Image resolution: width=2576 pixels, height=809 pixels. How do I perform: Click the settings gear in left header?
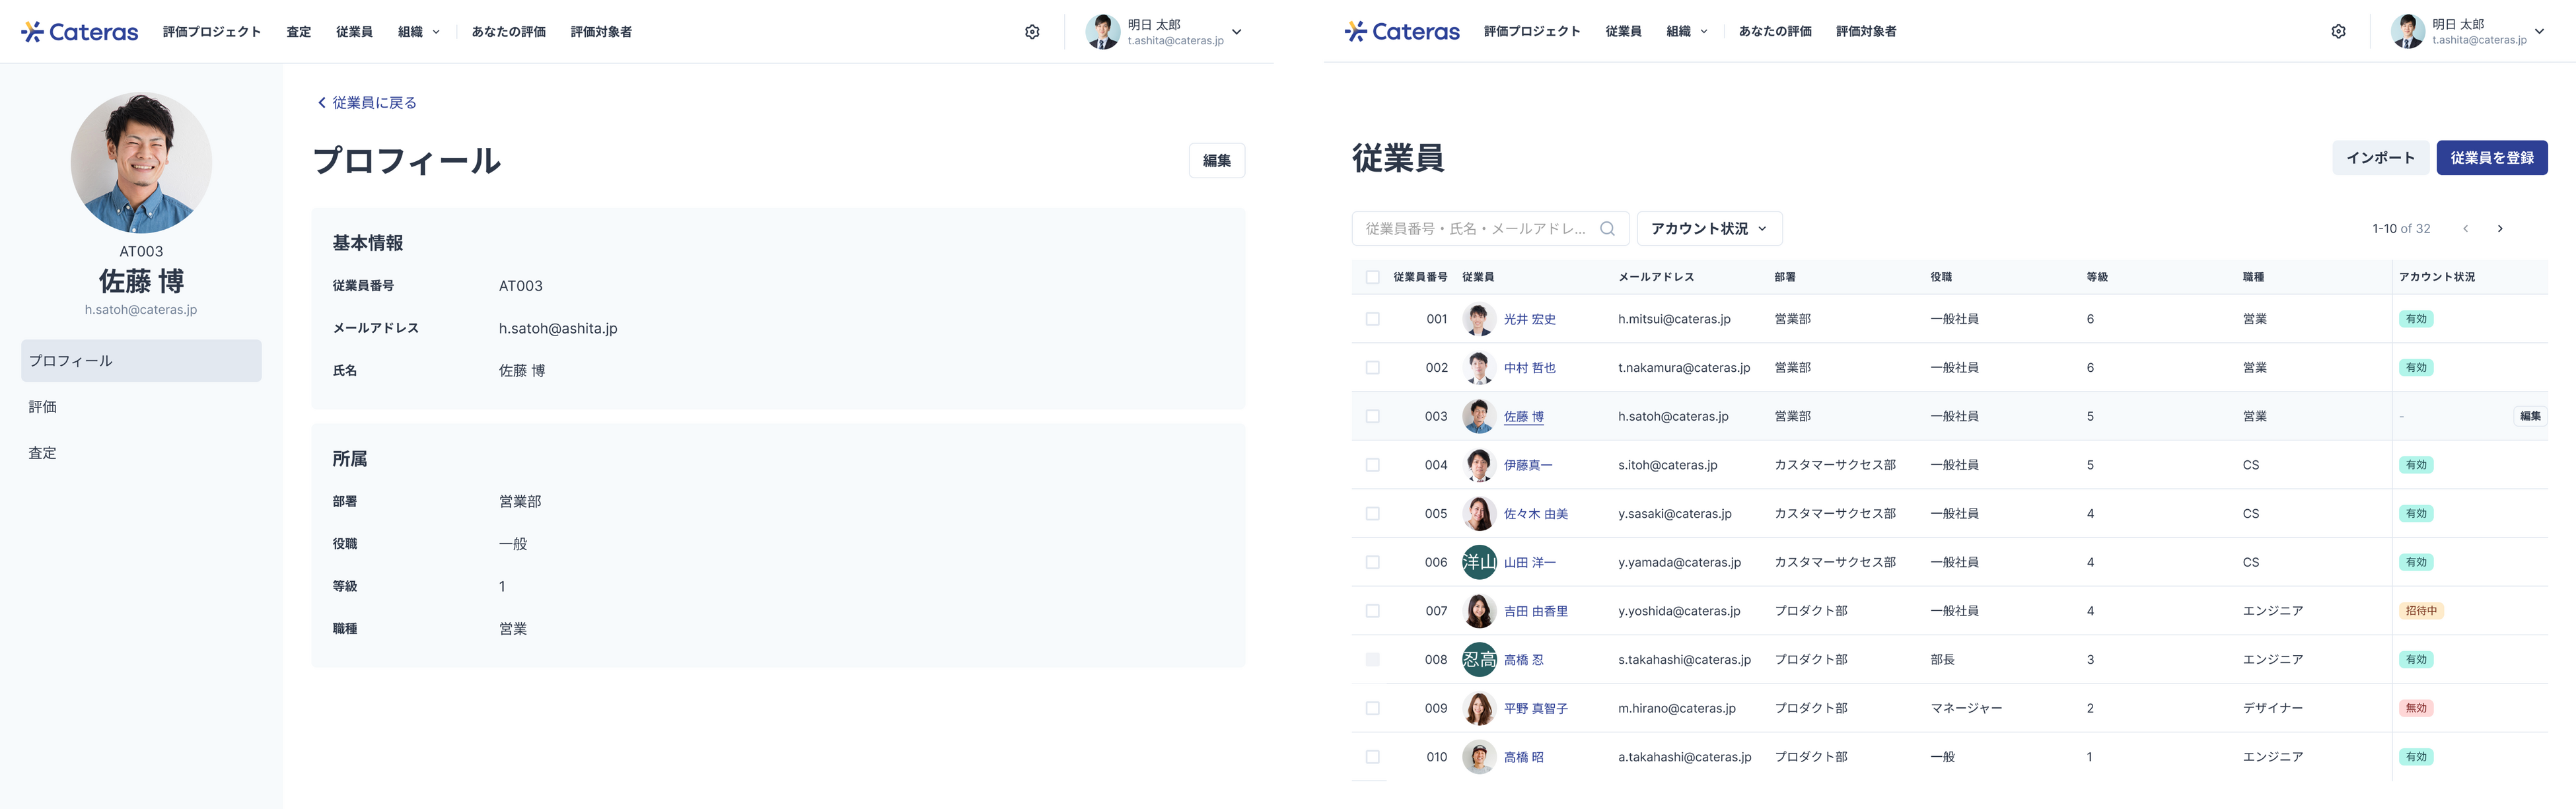pyautogui.click(x=1032, y=32)
